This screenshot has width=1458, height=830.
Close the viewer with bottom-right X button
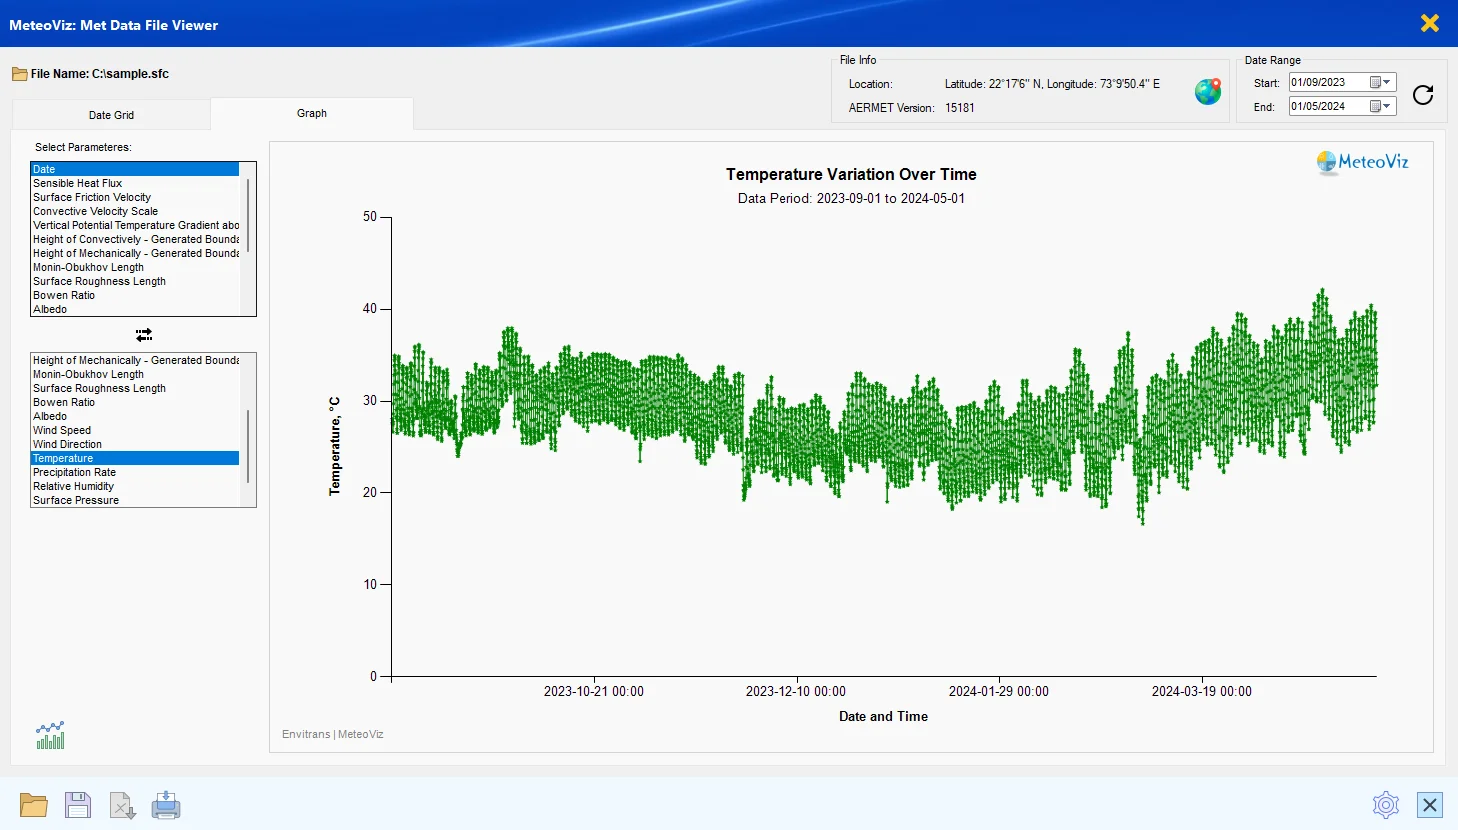tap(1429, 805)
